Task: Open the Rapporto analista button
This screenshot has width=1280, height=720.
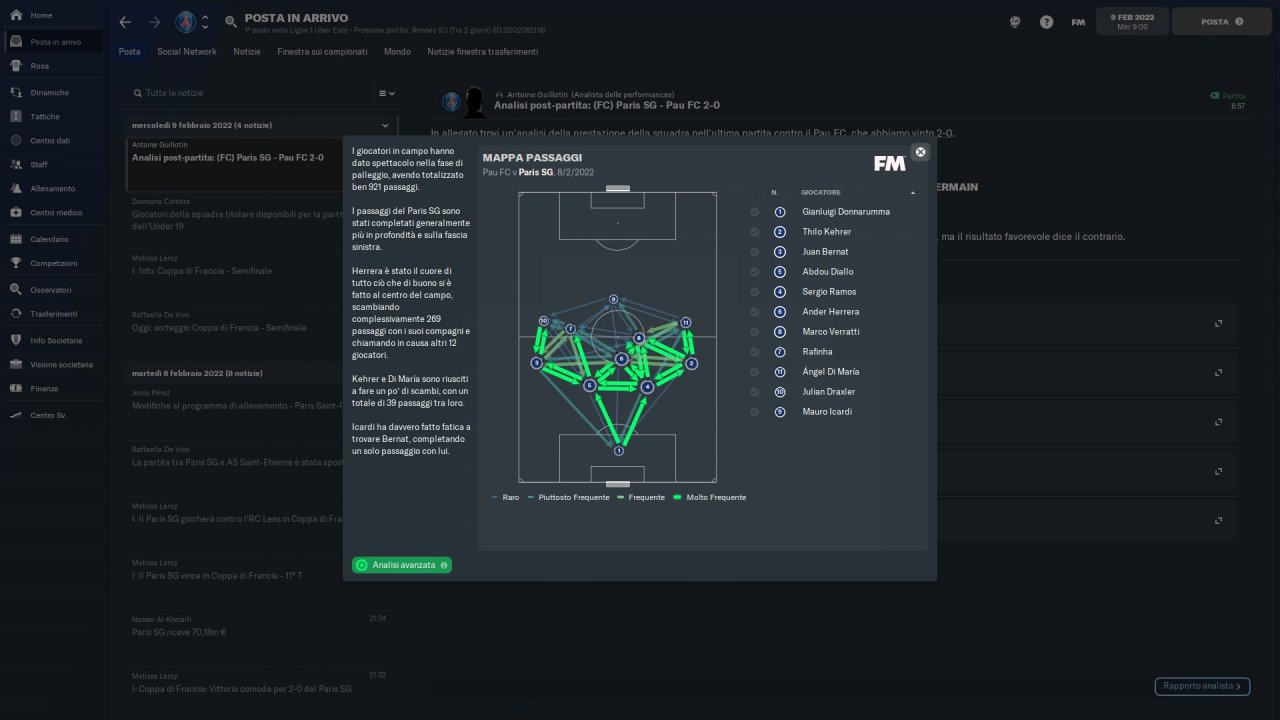Action: coord(1202,686)
